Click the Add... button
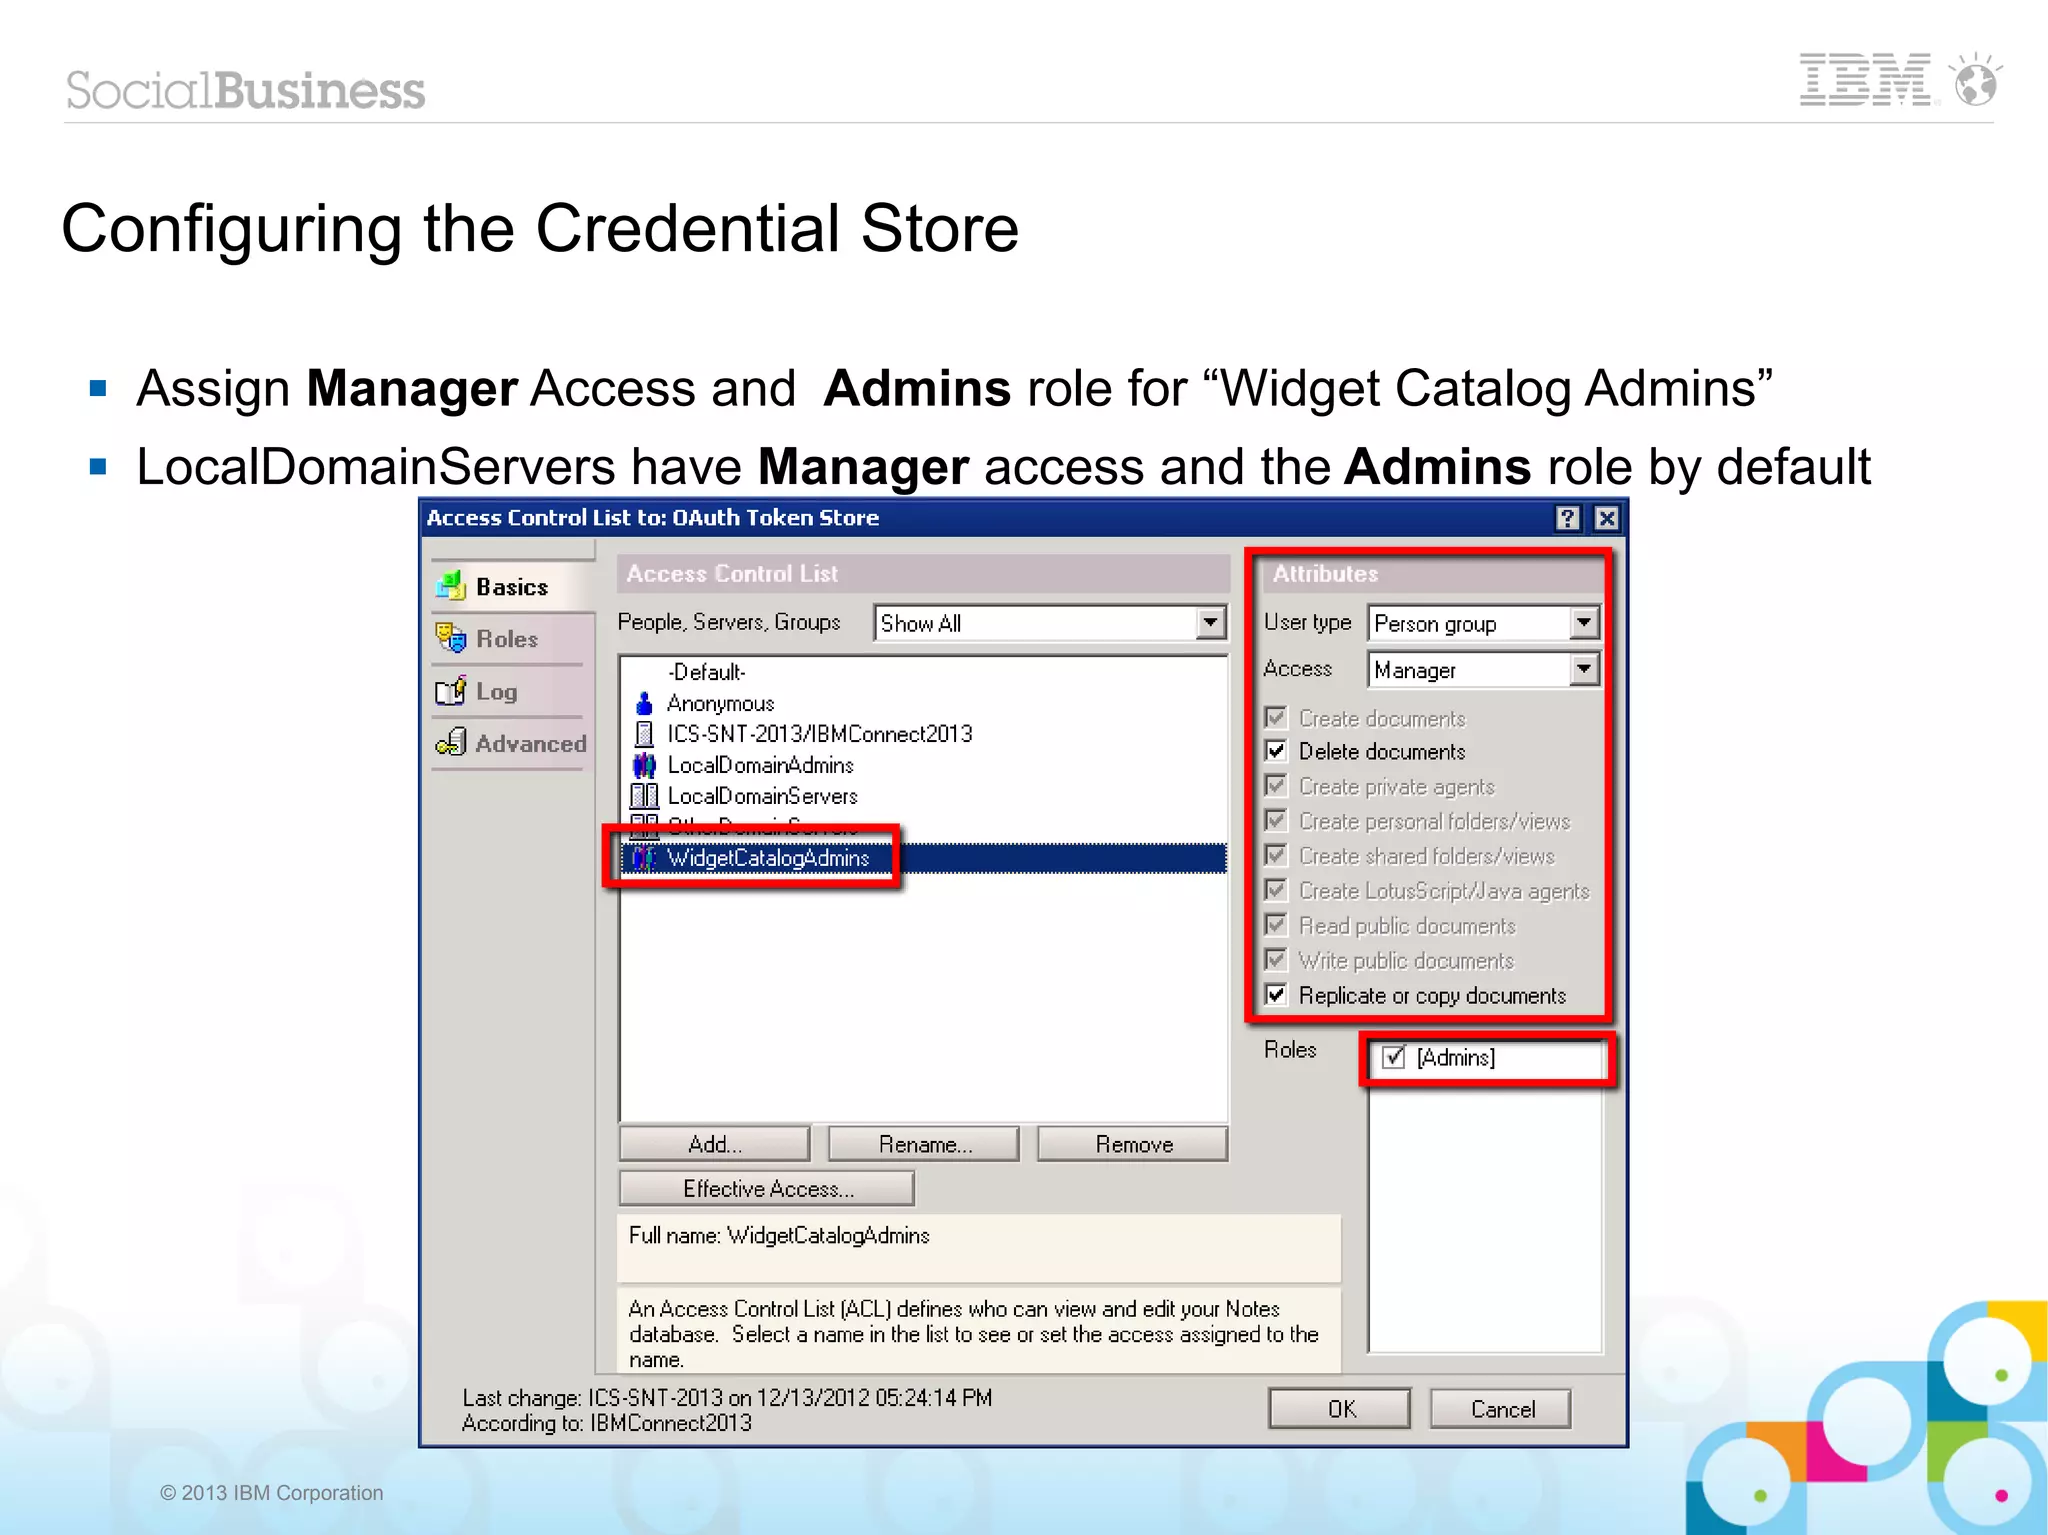This screenshot has height=1535, width=2048. pyautogui.click(x=714, y=1144)
